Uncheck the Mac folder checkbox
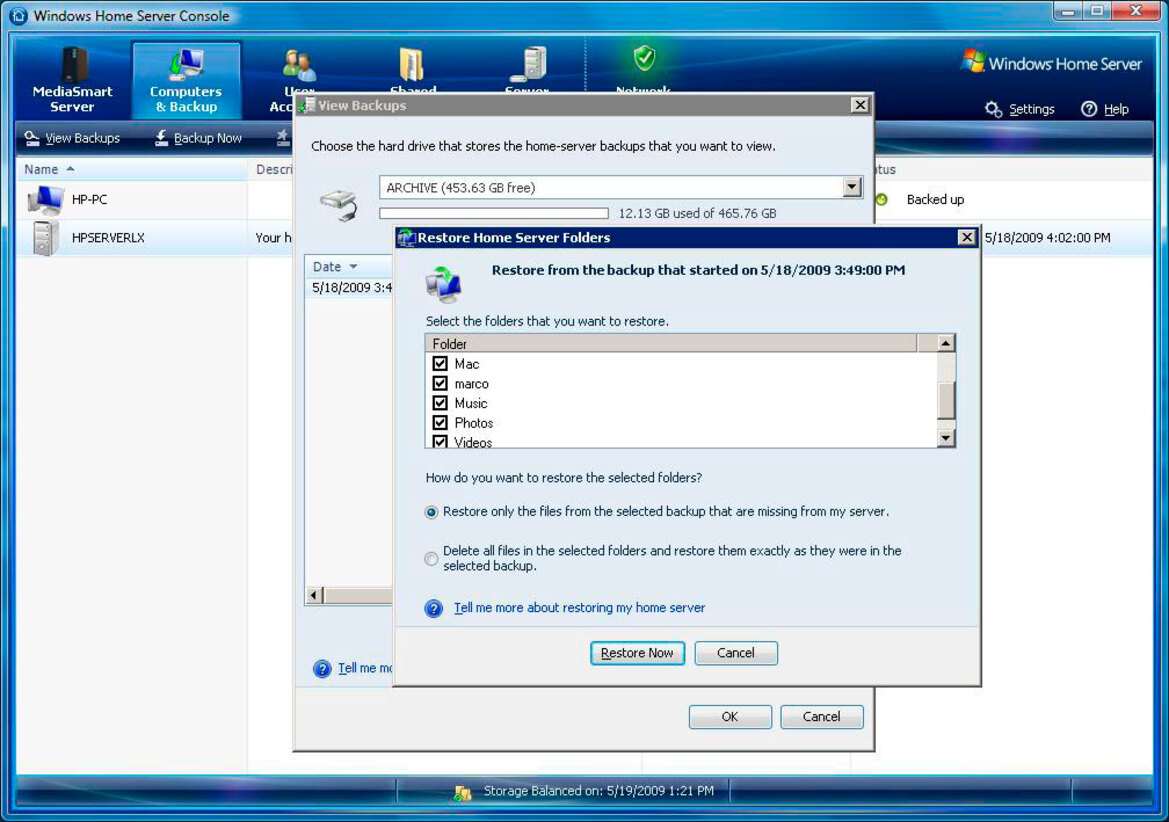The image size is (1169, 822). click(440, 364)
